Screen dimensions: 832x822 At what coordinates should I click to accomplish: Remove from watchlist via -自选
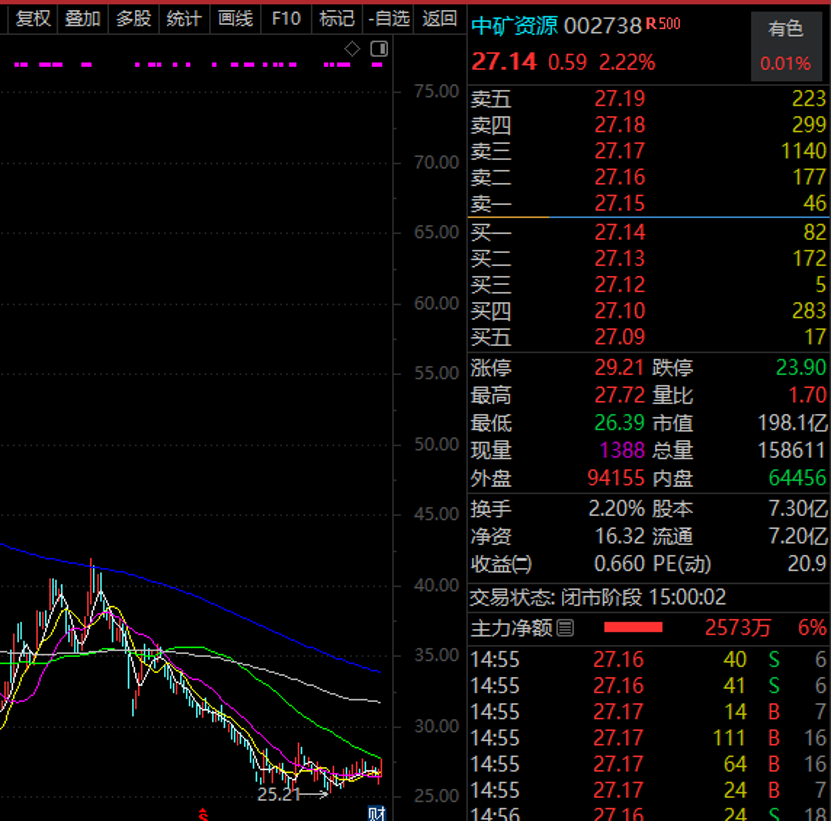[389, 19]
